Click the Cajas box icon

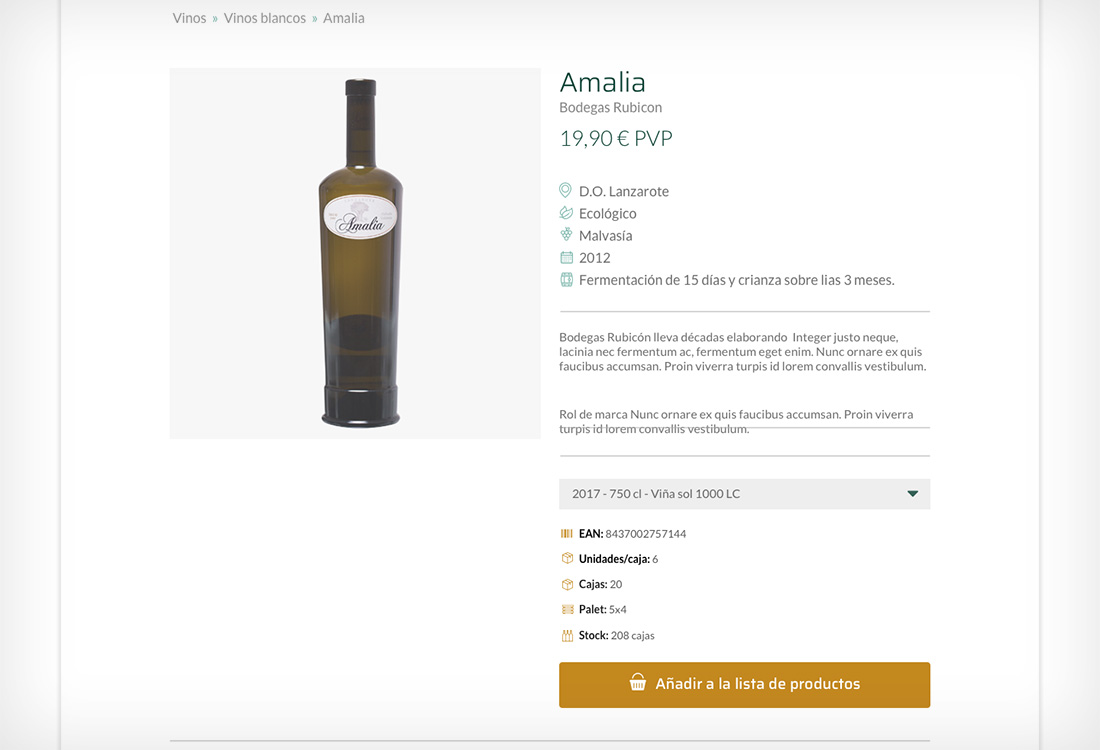pyautogui.click(x=567, y=584)
